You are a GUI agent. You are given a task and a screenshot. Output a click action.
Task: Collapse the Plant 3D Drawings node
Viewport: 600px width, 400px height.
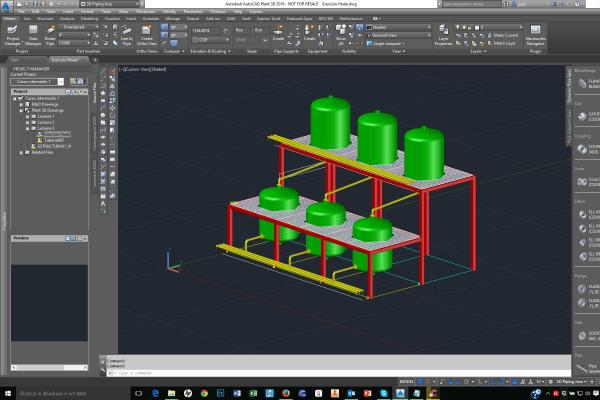click(20, 110)
